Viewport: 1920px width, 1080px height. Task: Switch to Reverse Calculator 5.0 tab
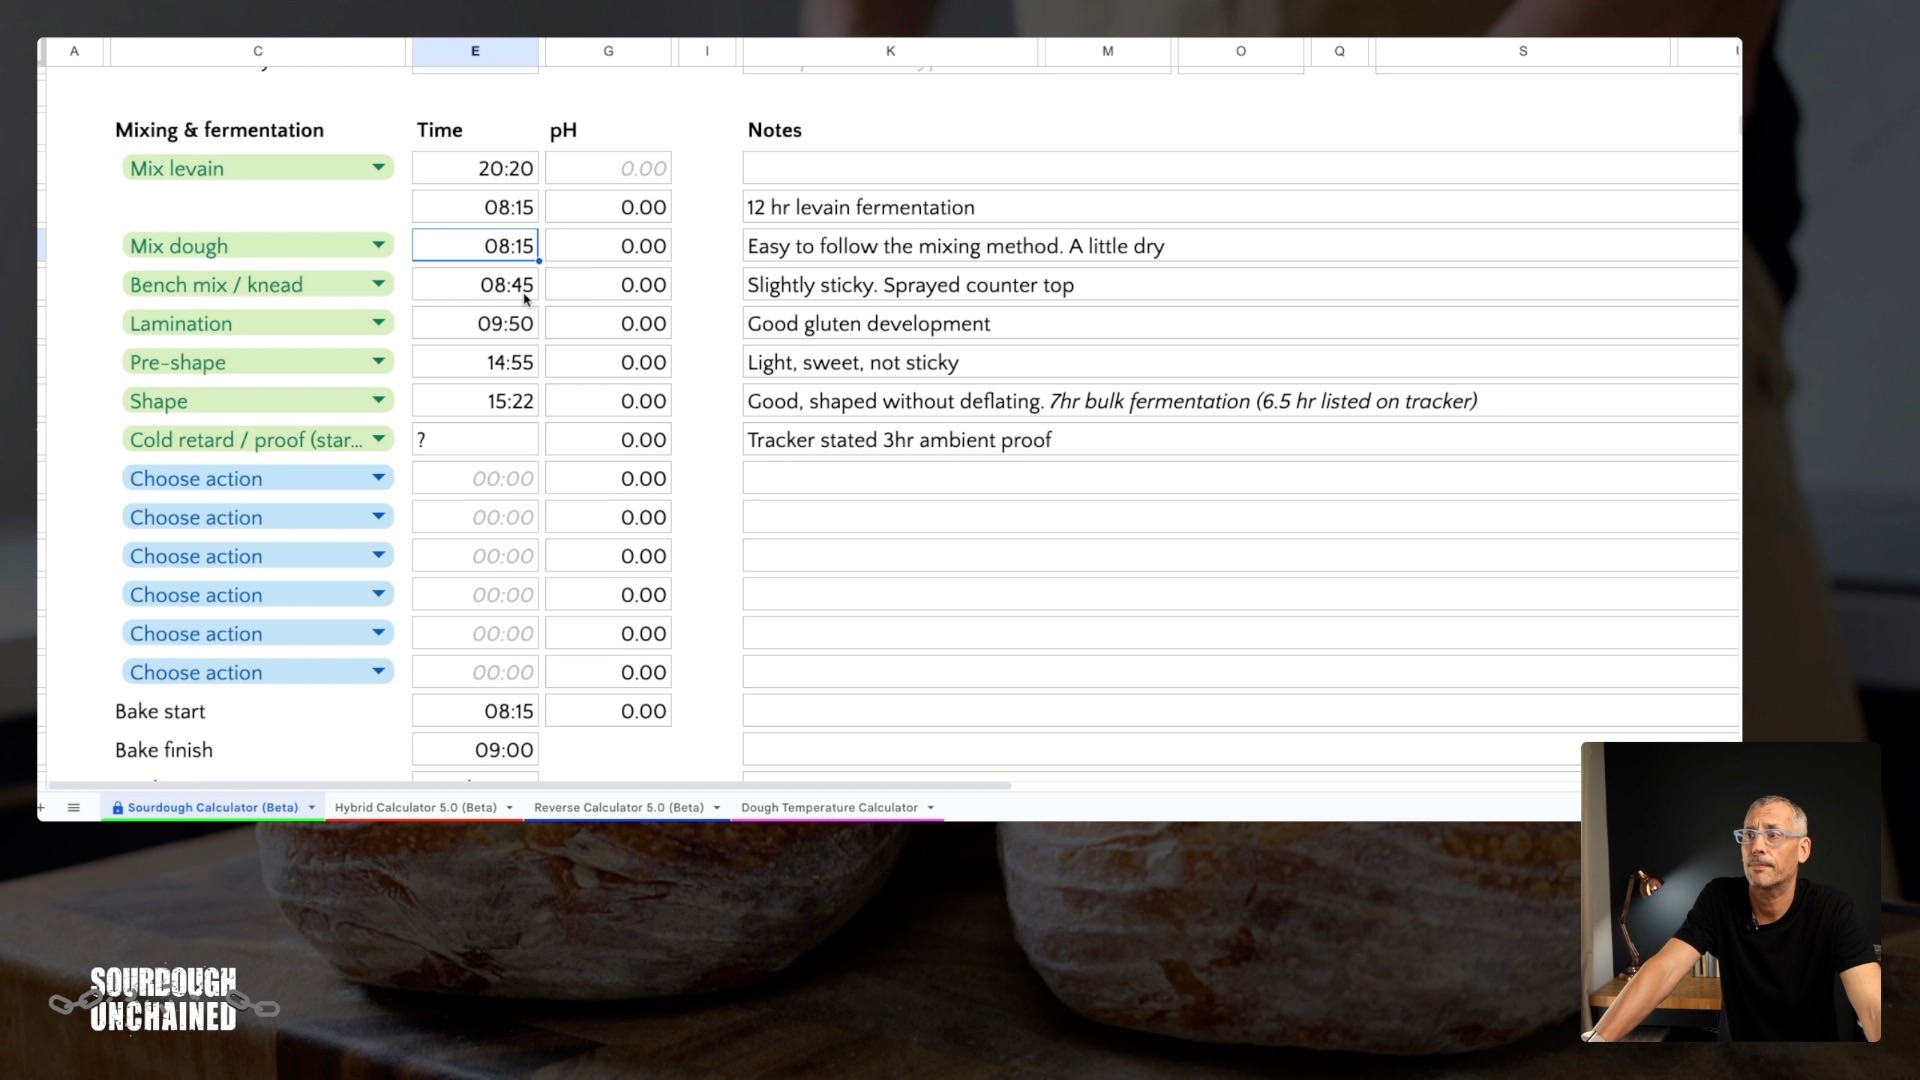[618, 808]
